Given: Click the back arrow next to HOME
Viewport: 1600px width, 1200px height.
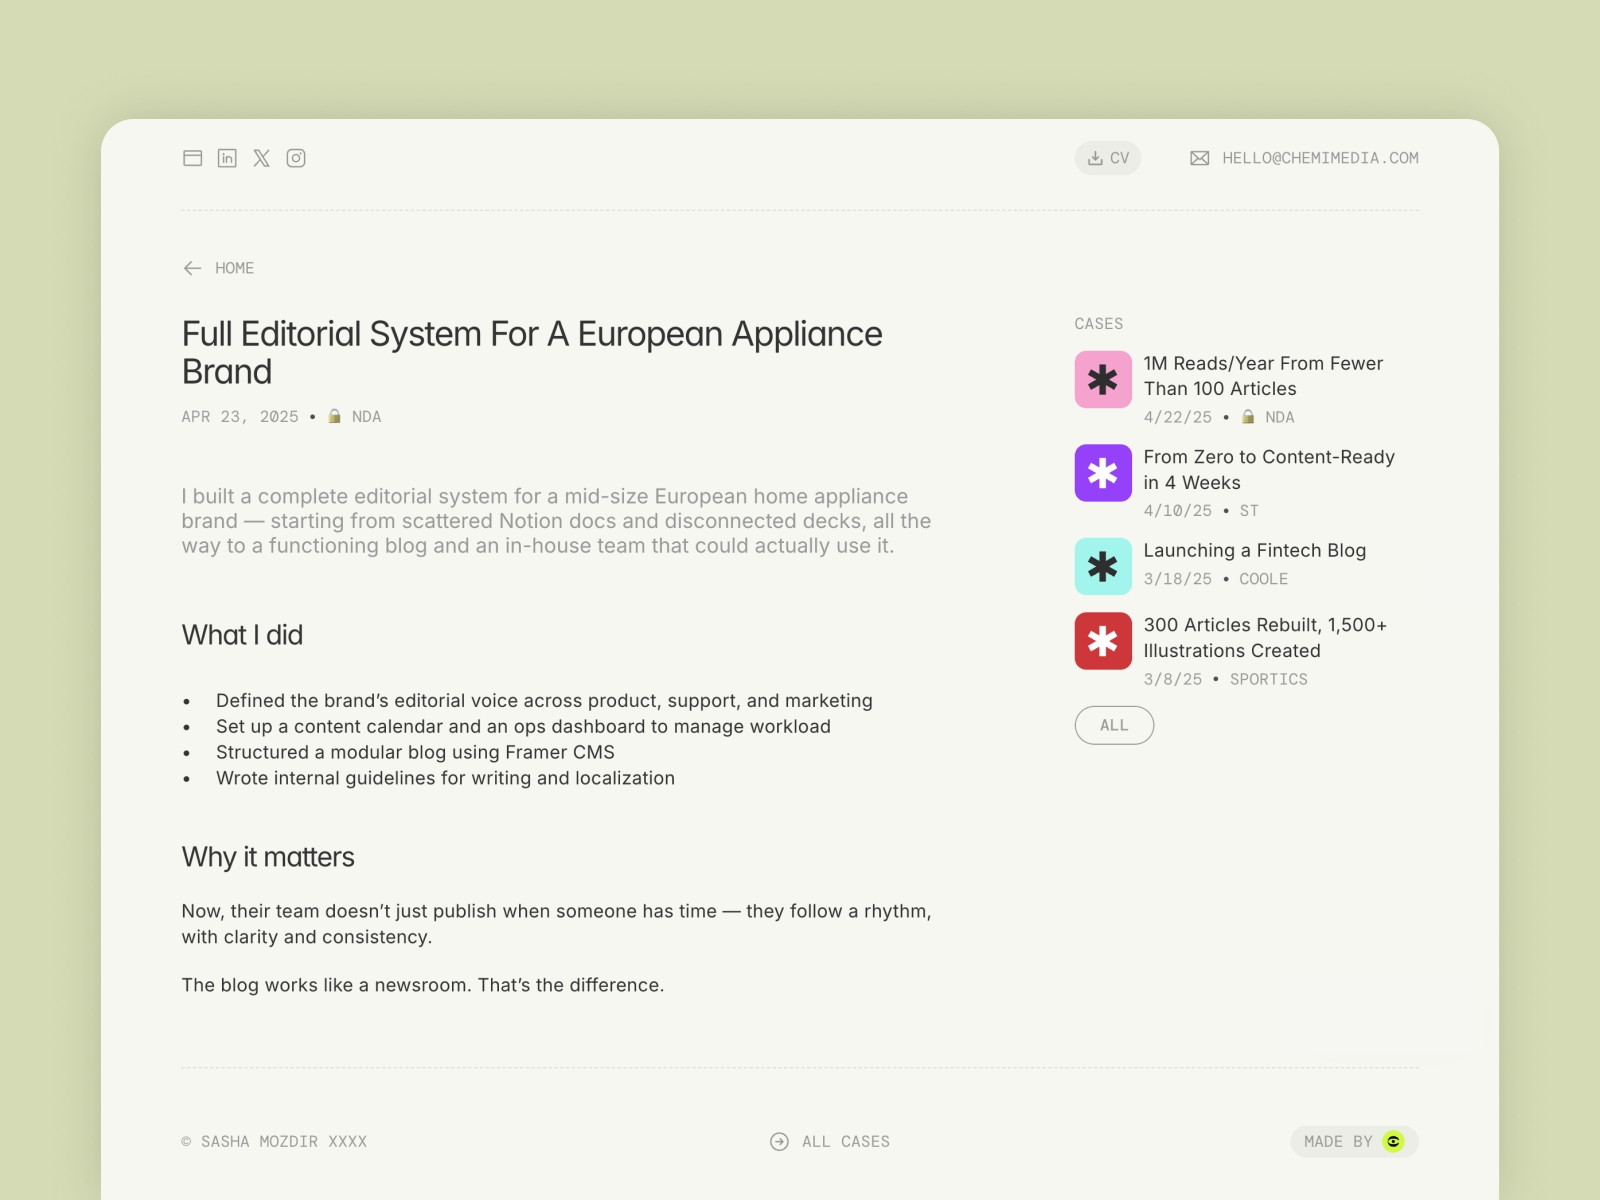Looking at the screenshot, I should tap(191, 268).
